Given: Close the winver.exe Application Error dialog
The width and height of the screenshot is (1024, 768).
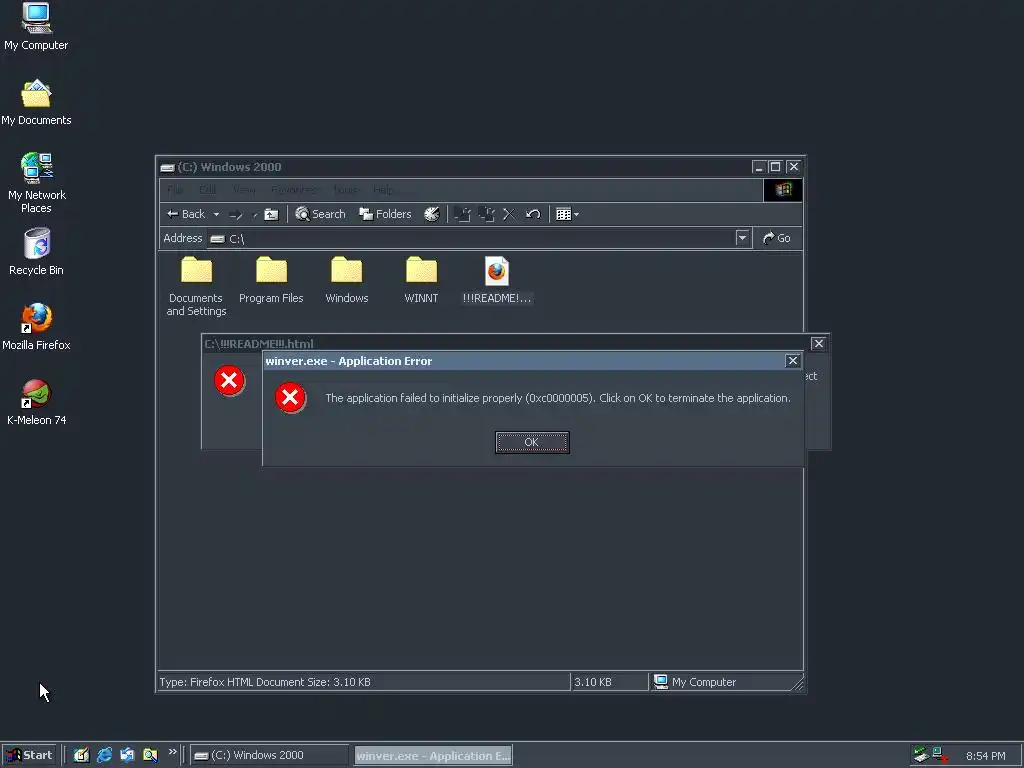Looking at the screenshot, I should 792,360.
